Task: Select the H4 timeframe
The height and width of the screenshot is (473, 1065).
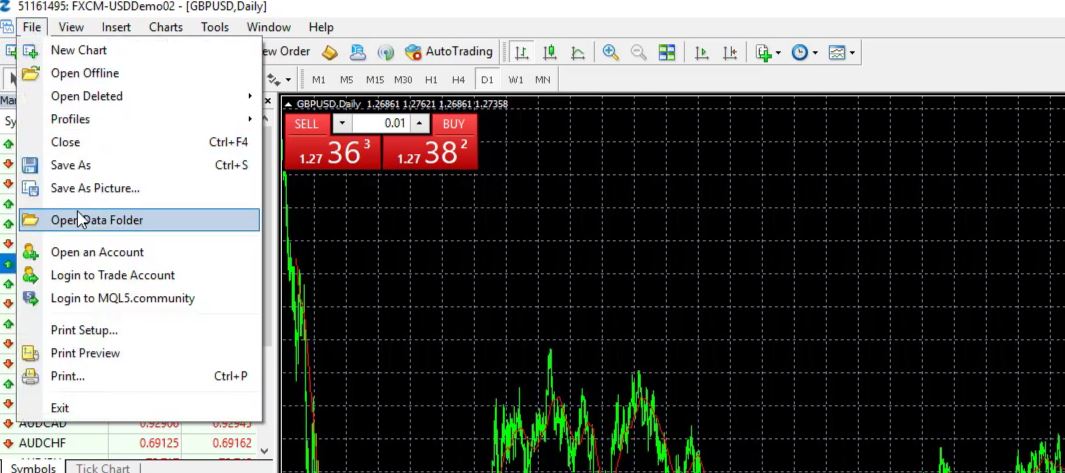Action: [458, 80]
